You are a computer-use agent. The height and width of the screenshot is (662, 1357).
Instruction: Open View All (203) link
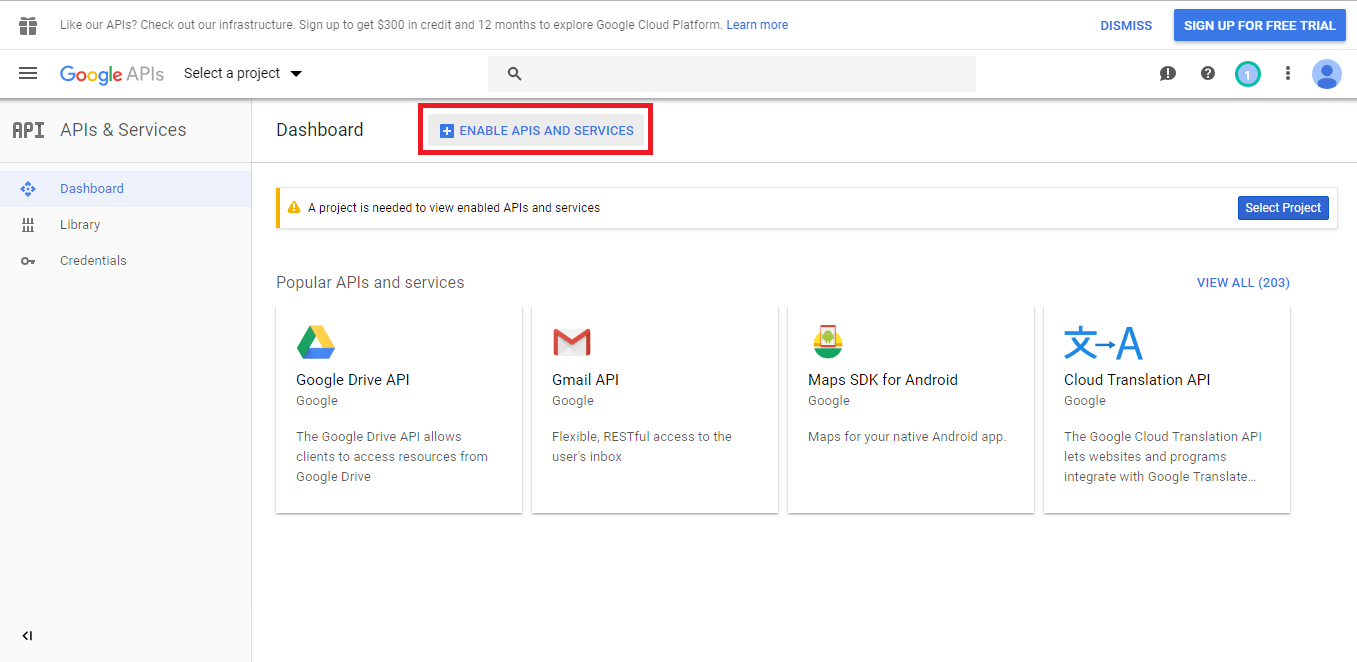1243,283
